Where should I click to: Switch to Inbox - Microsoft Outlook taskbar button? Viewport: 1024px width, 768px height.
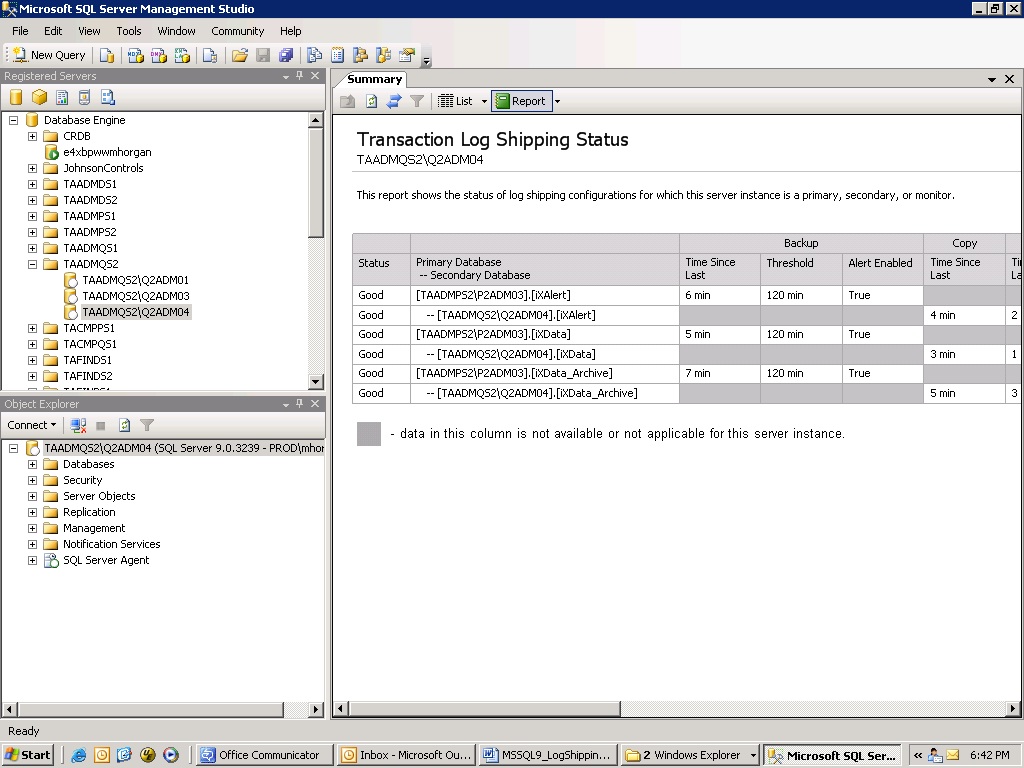coord(406,755)
